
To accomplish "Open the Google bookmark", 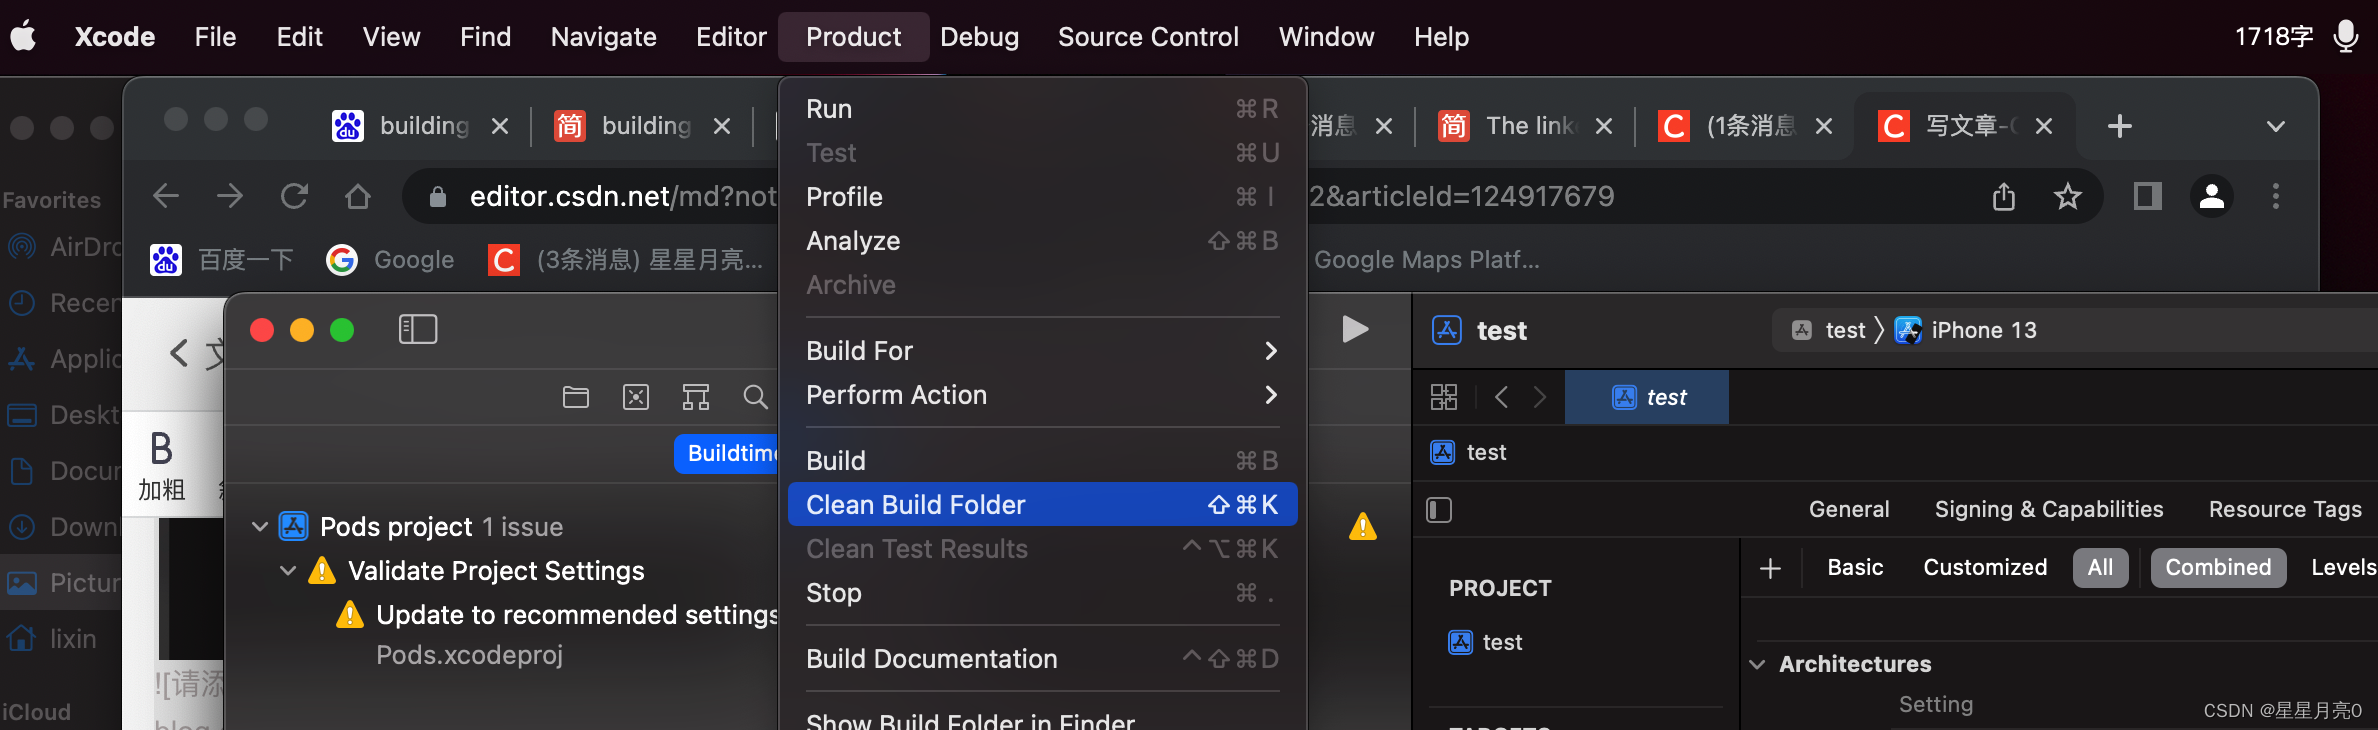I will pyautogui.click(x=391, y=260).
